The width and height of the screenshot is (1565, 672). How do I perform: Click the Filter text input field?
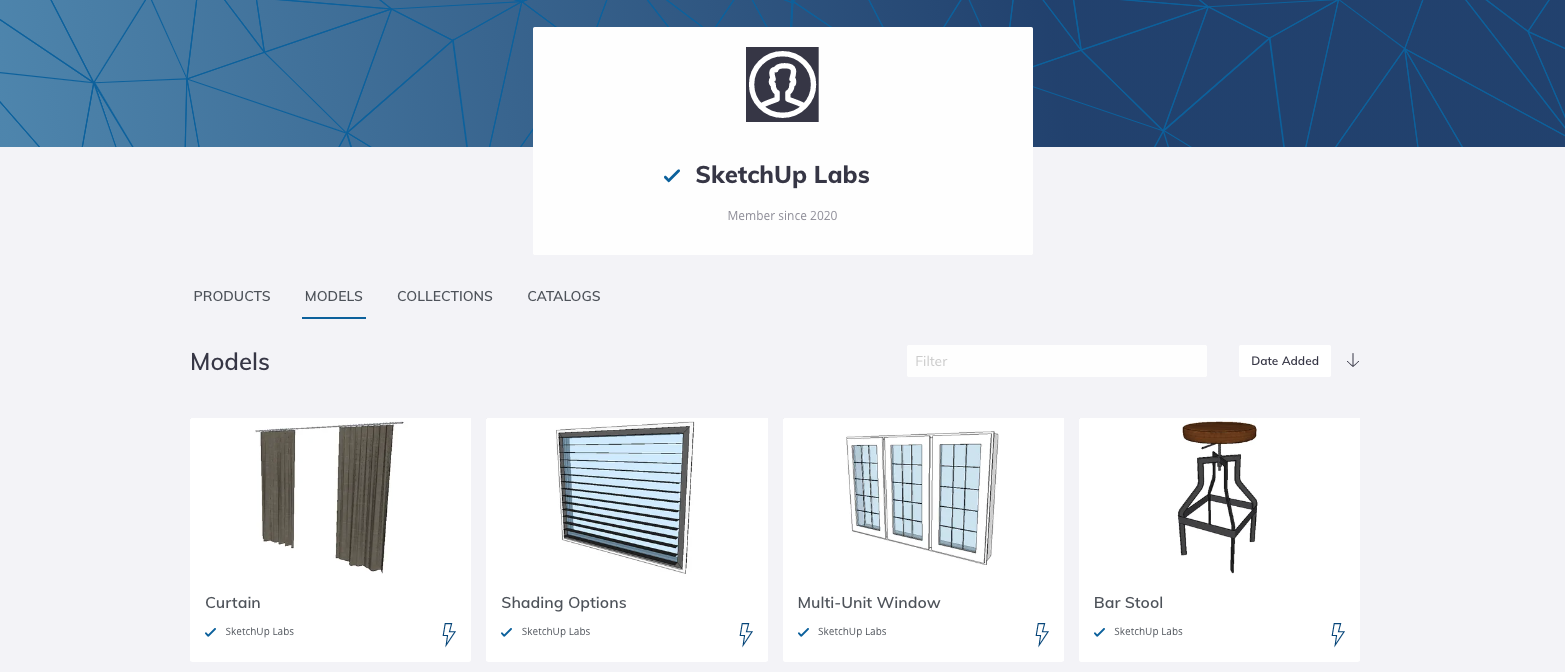pos(1056,361)
